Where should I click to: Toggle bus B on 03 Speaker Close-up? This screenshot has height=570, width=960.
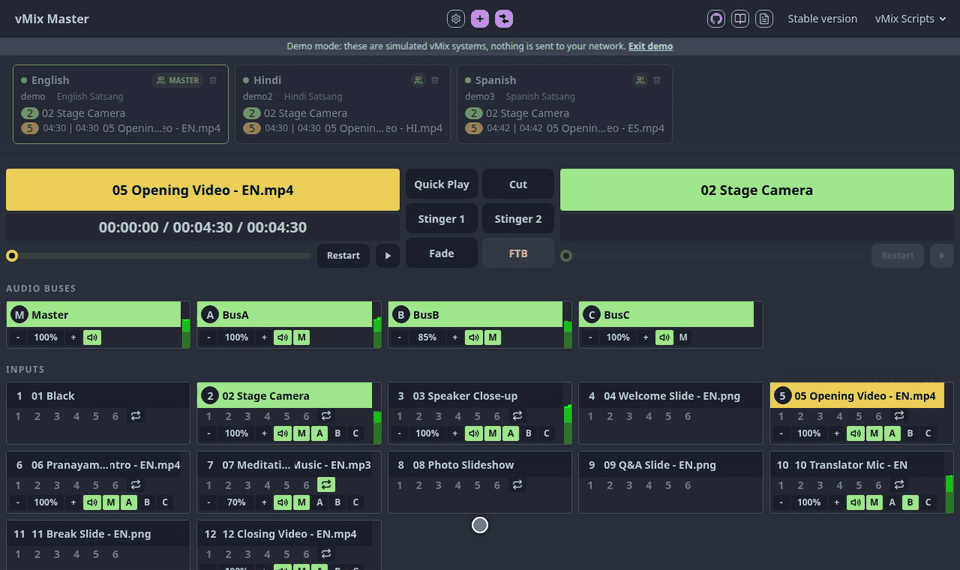(528, 433)
